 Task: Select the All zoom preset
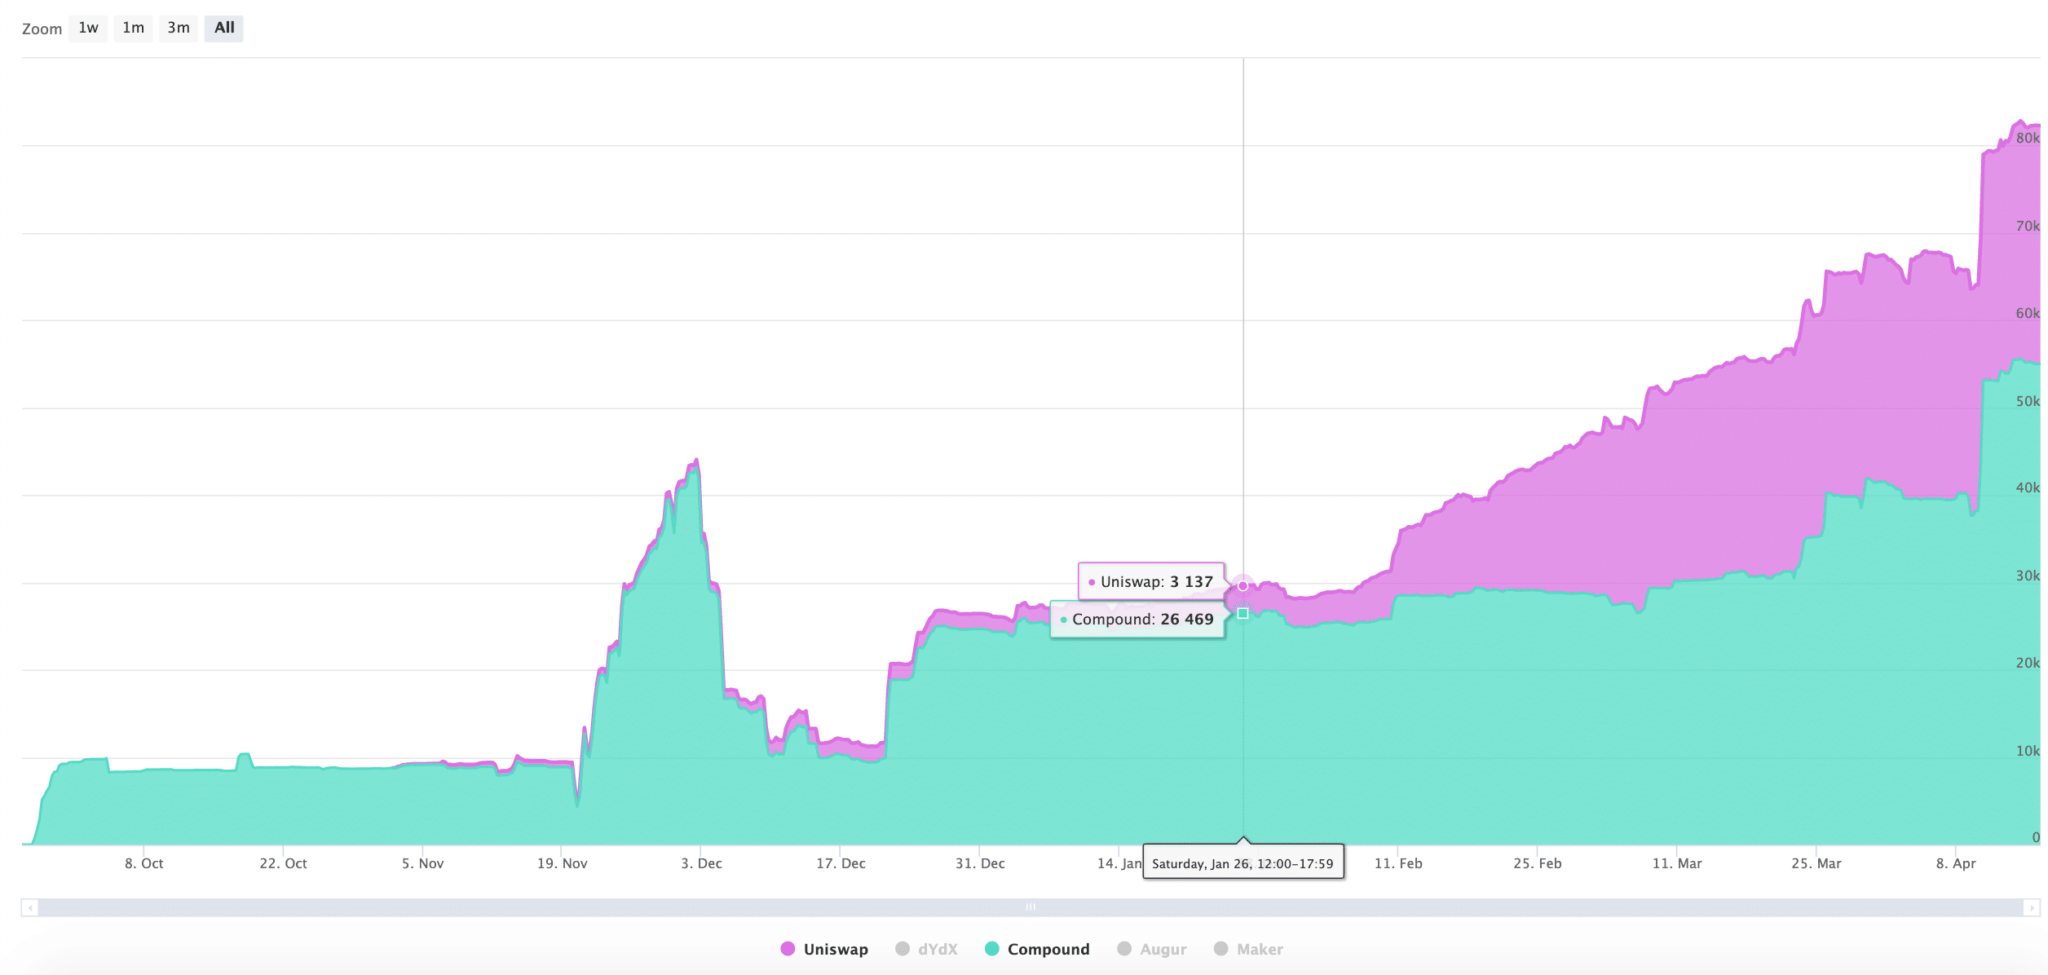coord(224,28)
